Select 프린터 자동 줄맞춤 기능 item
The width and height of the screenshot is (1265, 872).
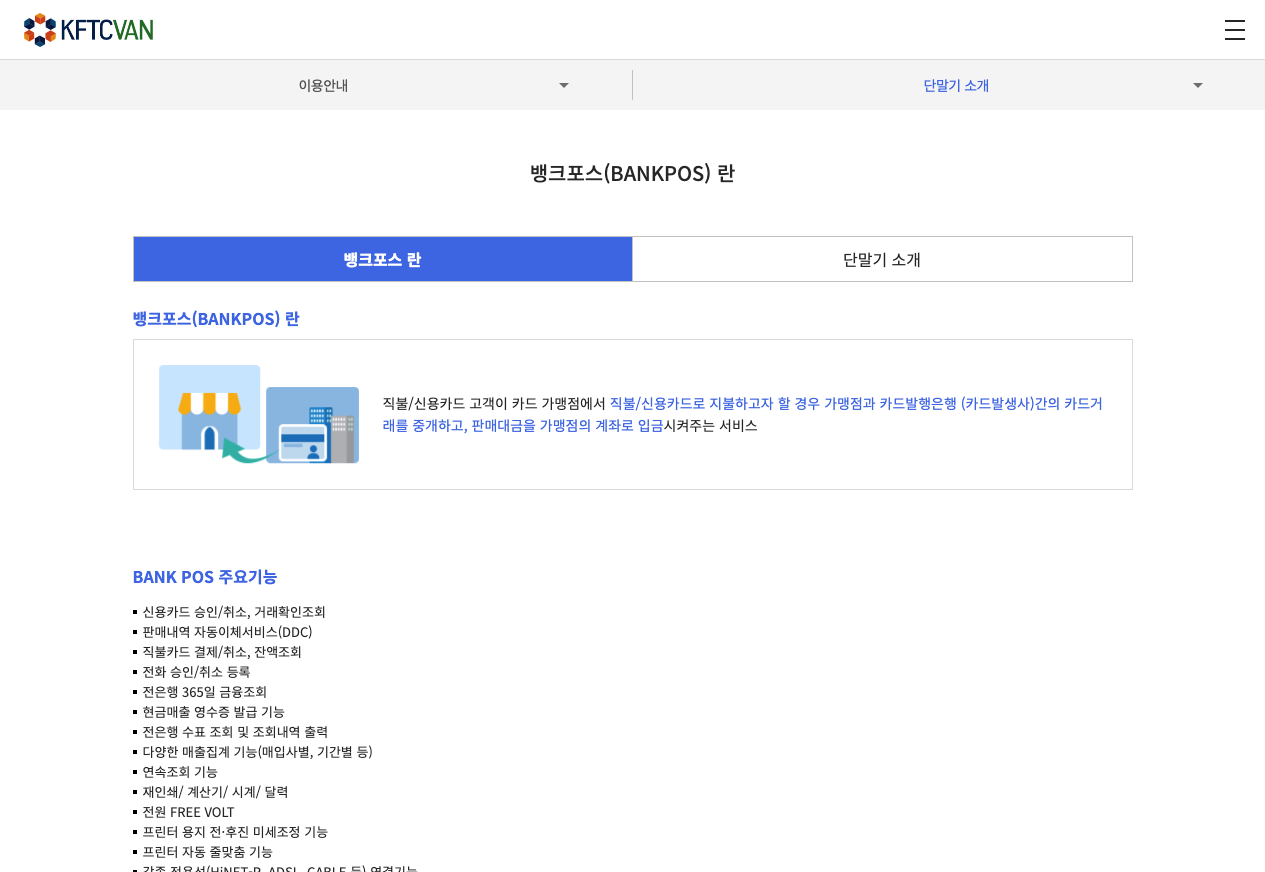(207, 851)
